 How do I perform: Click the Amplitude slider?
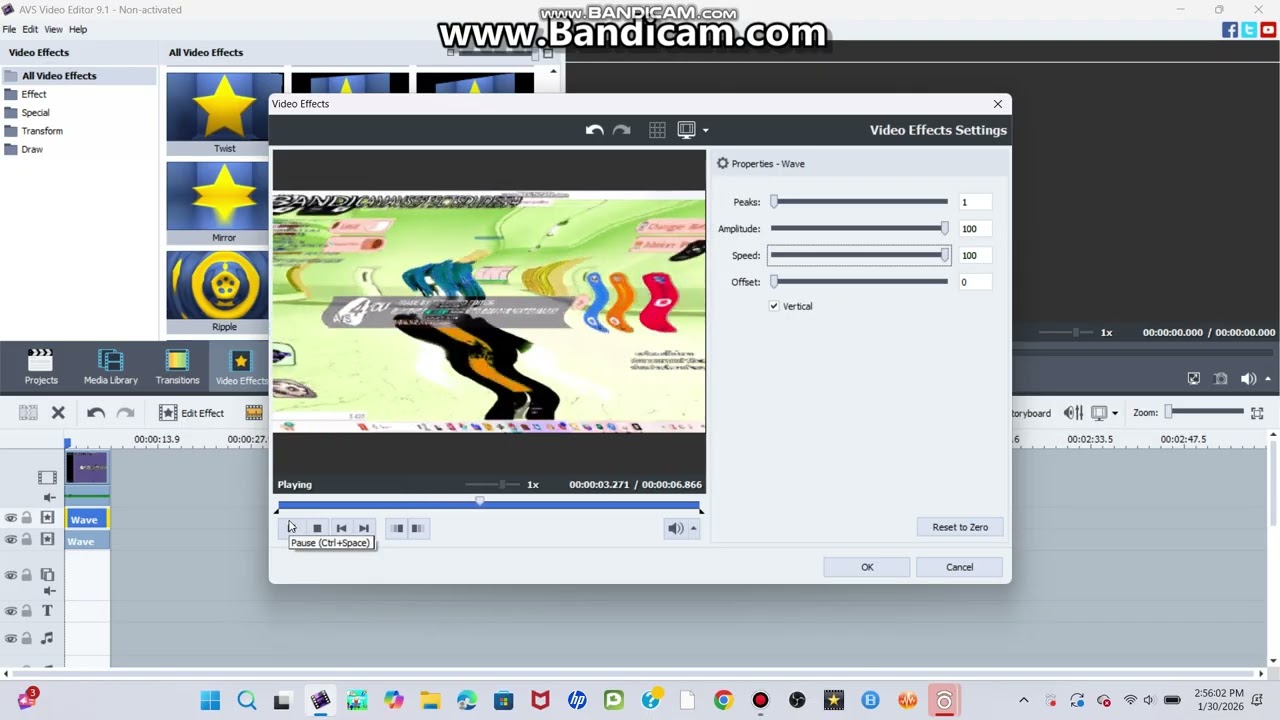pyautogui.click(x=859, y=229)
